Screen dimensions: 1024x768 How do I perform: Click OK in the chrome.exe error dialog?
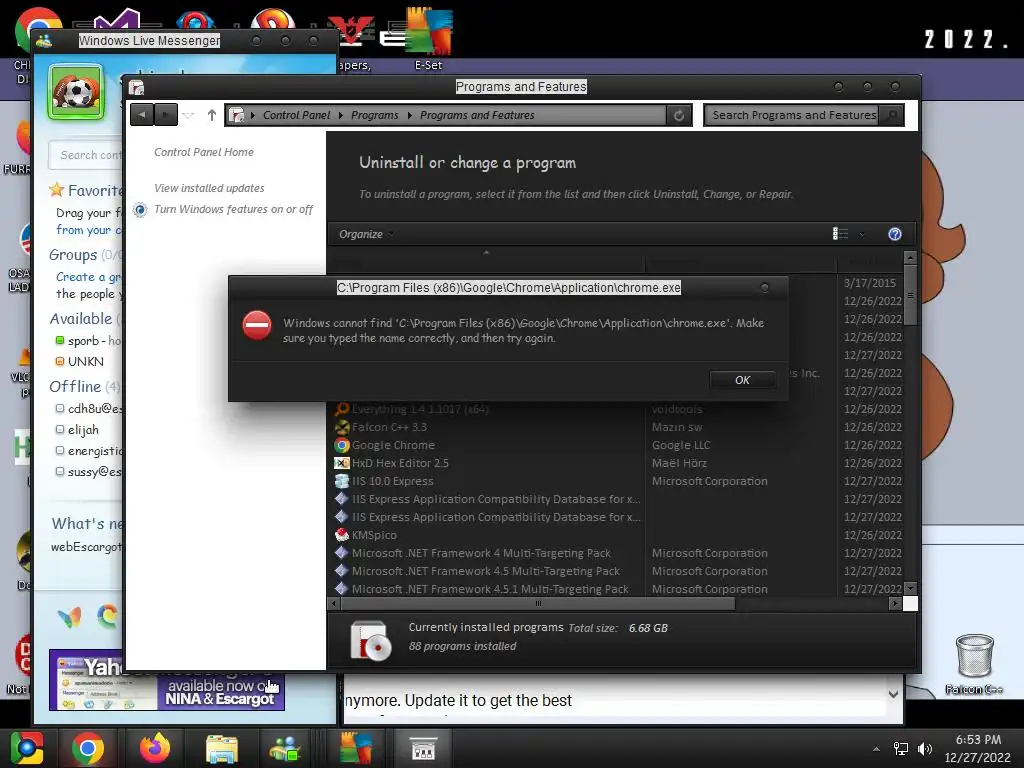[743, 379]
